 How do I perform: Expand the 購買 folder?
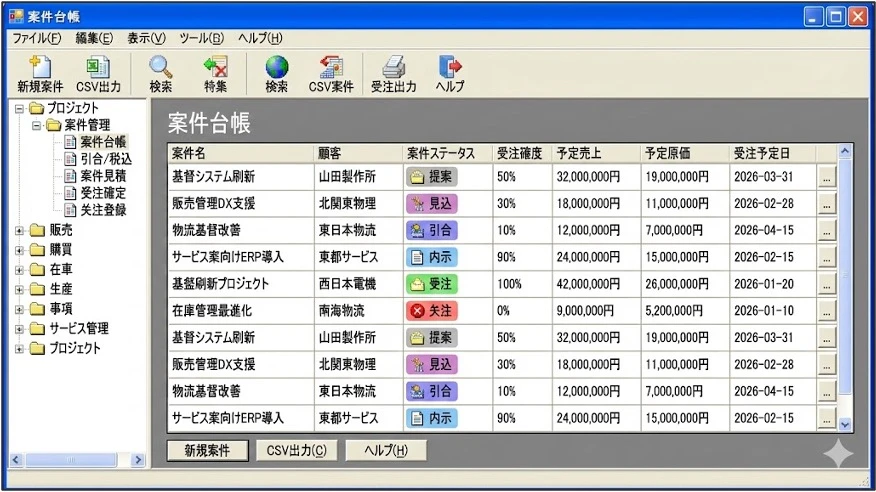point(20,250)
